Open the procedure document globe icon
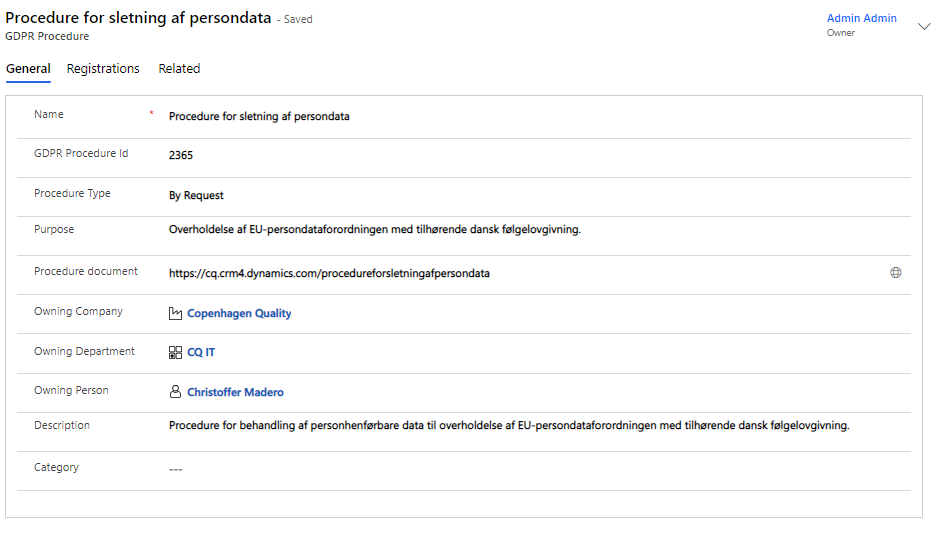Image resolution: width=940 pixels, height=533 pixels. tap(896, 272)
